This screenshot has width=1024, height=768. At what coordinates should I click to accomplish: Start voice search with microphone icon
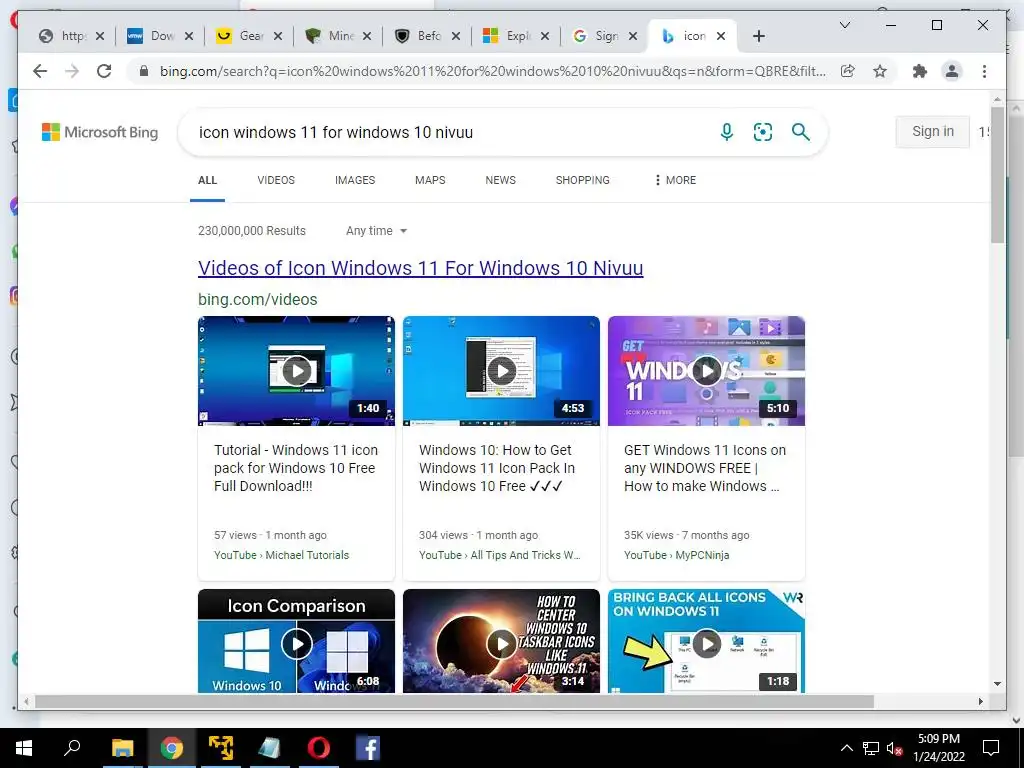(x=726, y=132)
